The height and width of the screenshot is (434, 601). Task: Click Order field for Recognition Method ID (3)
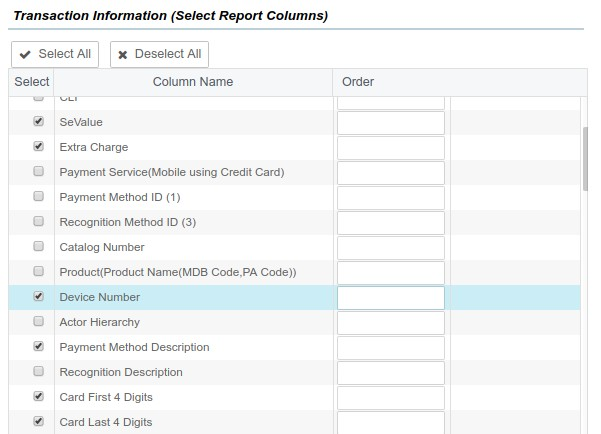tap(391, 223)
